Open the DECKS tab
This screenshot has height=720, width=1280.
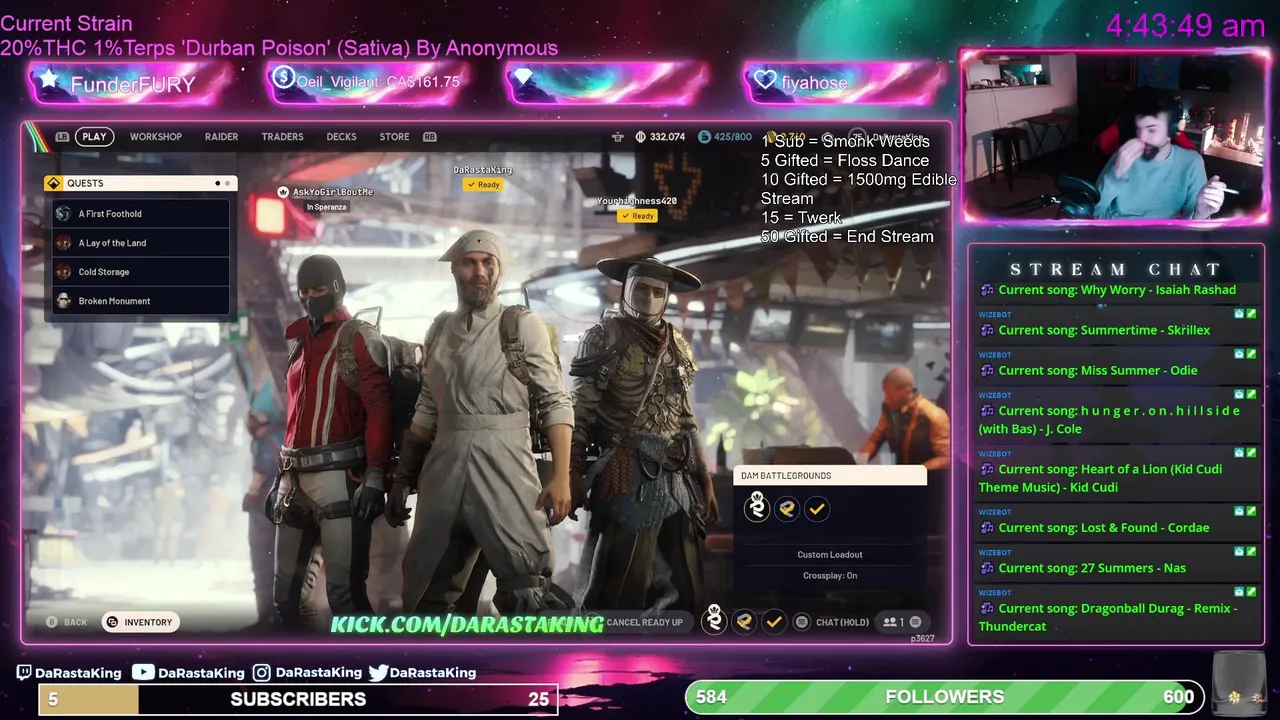tap(341, 137)
